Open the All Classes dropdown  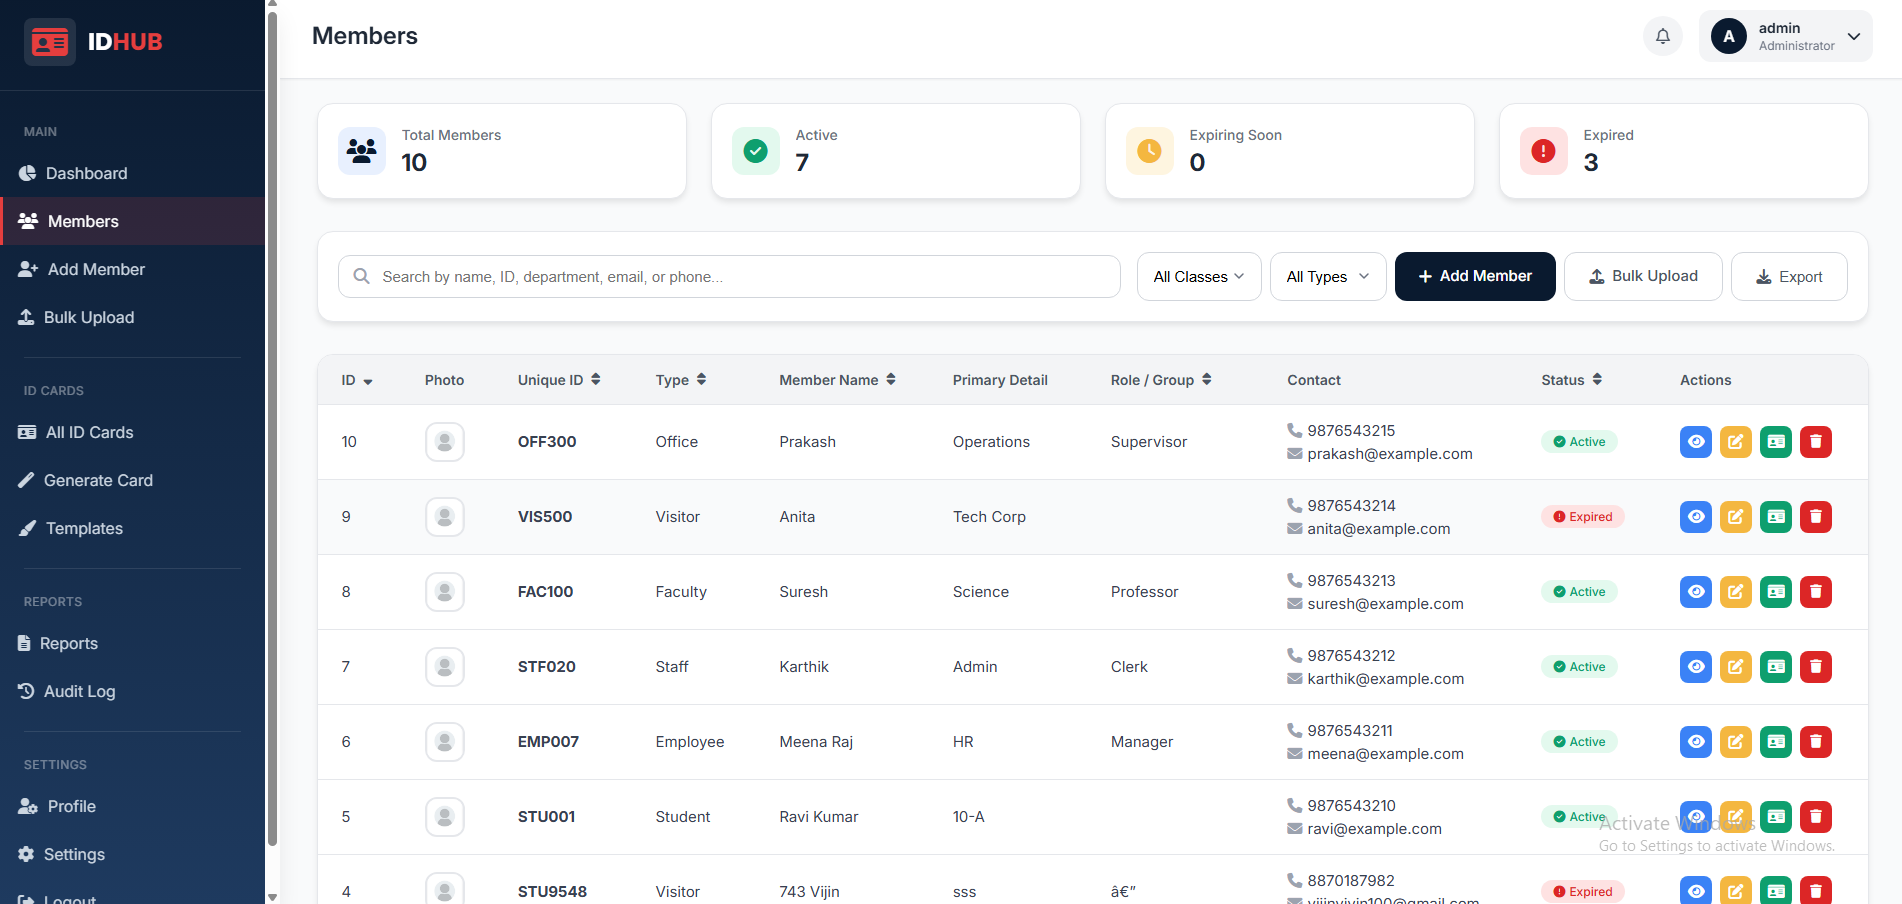(1198, 277)
